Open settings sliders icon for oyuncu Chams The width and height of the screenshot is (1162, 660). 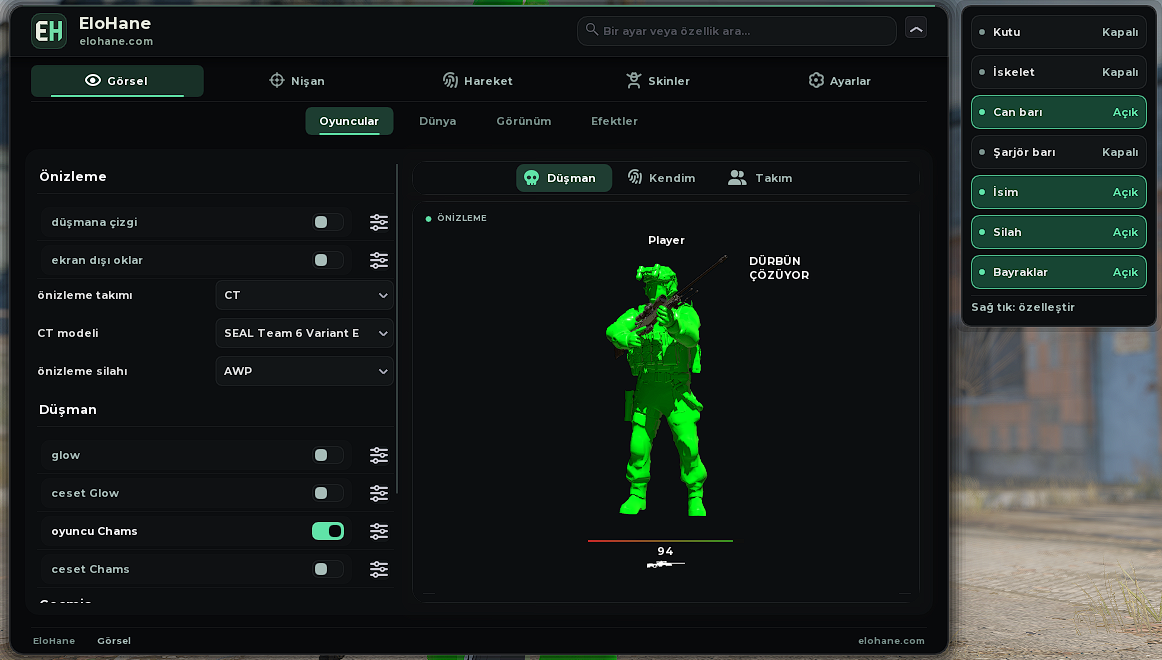pyautogui.click(x=379, y=531)
